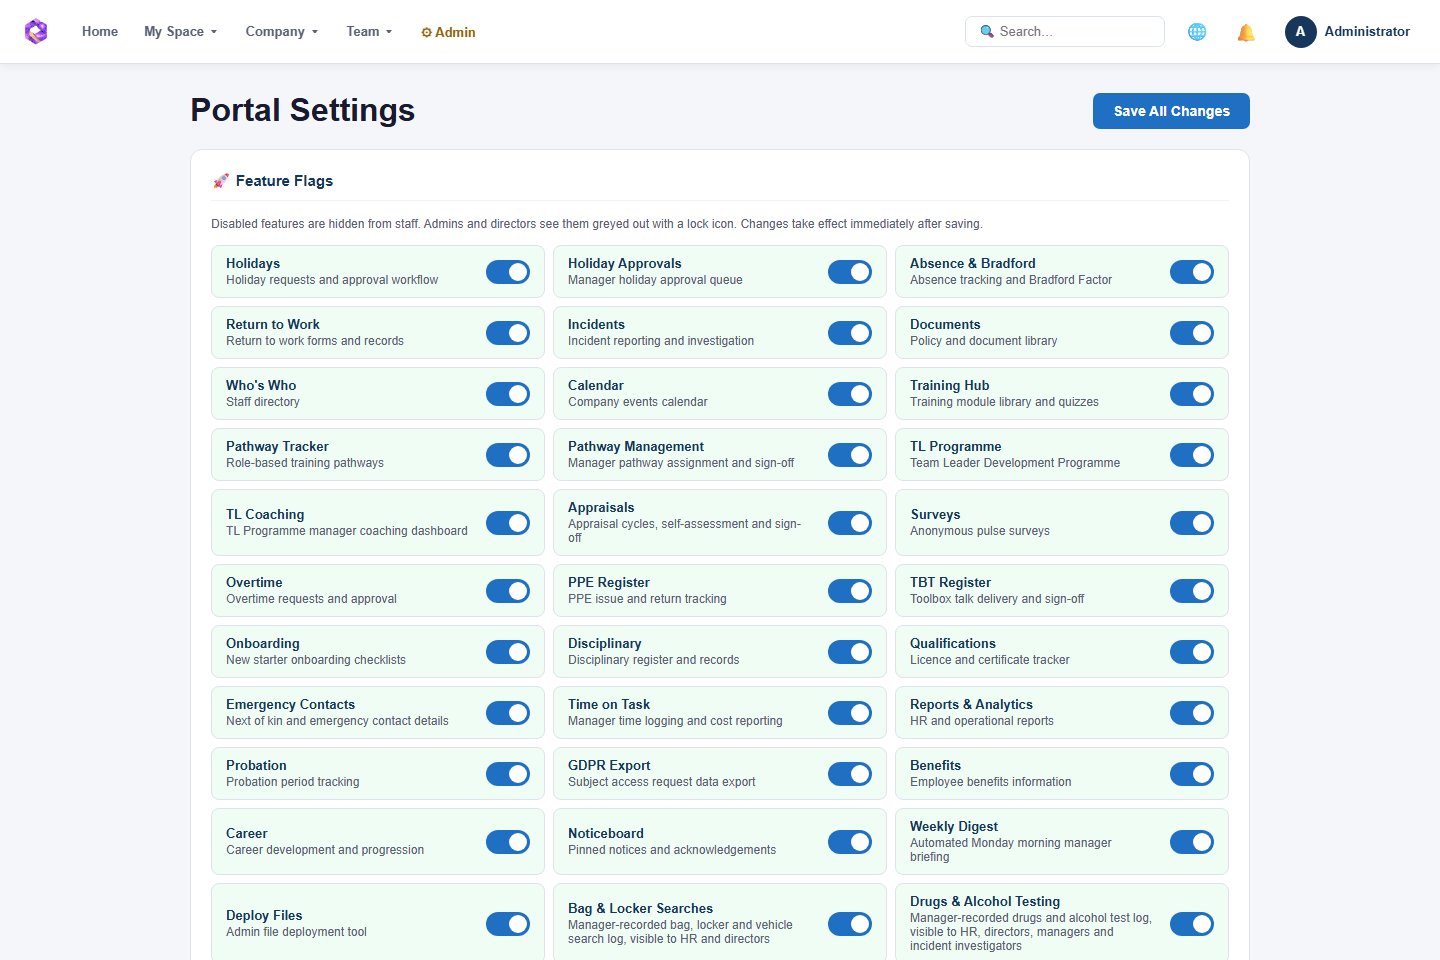Toggle the Drugs & Alcohol Testing switch

1192,924
